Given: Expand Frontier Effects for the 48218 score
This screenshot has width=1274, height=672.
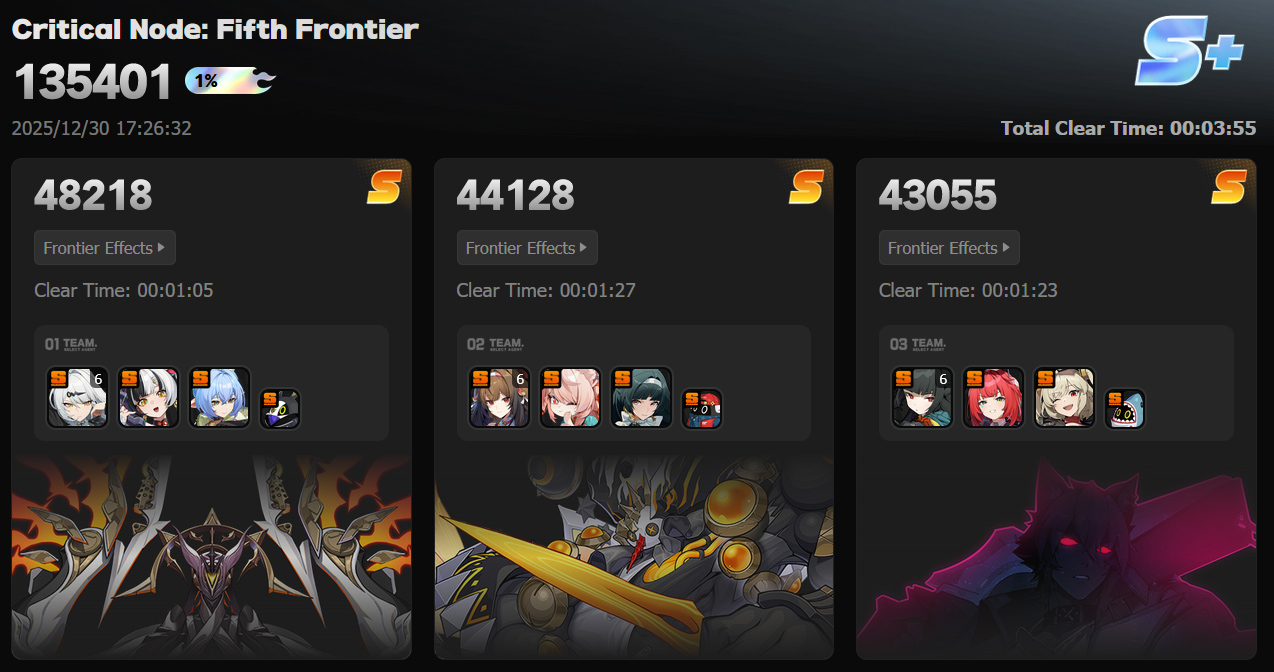Looking at the screenshot, I should [105, 248].
